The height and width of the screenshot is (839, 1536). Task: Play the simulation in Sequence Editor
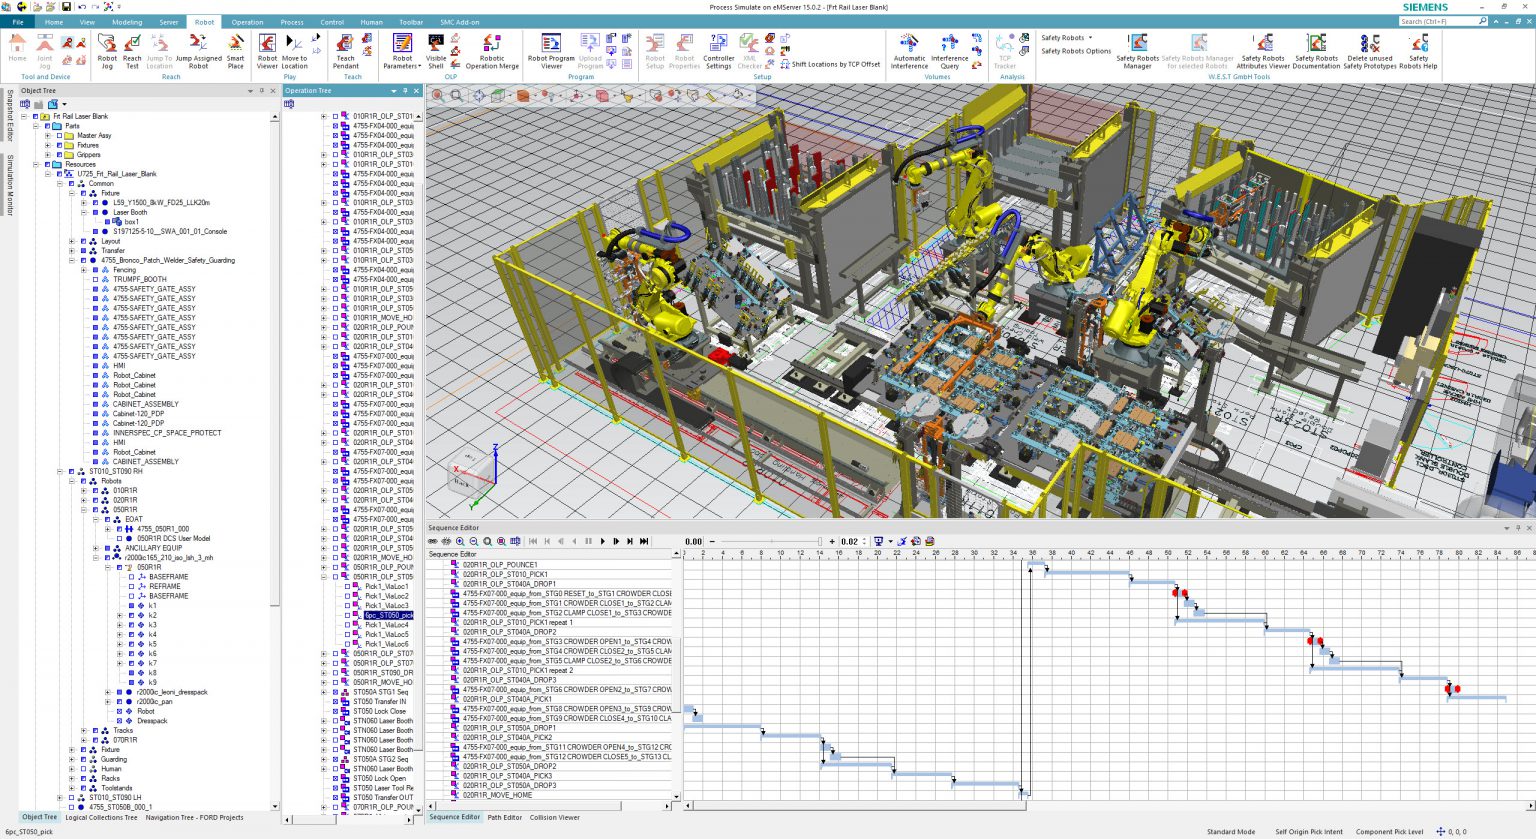(x=602, y=541)
